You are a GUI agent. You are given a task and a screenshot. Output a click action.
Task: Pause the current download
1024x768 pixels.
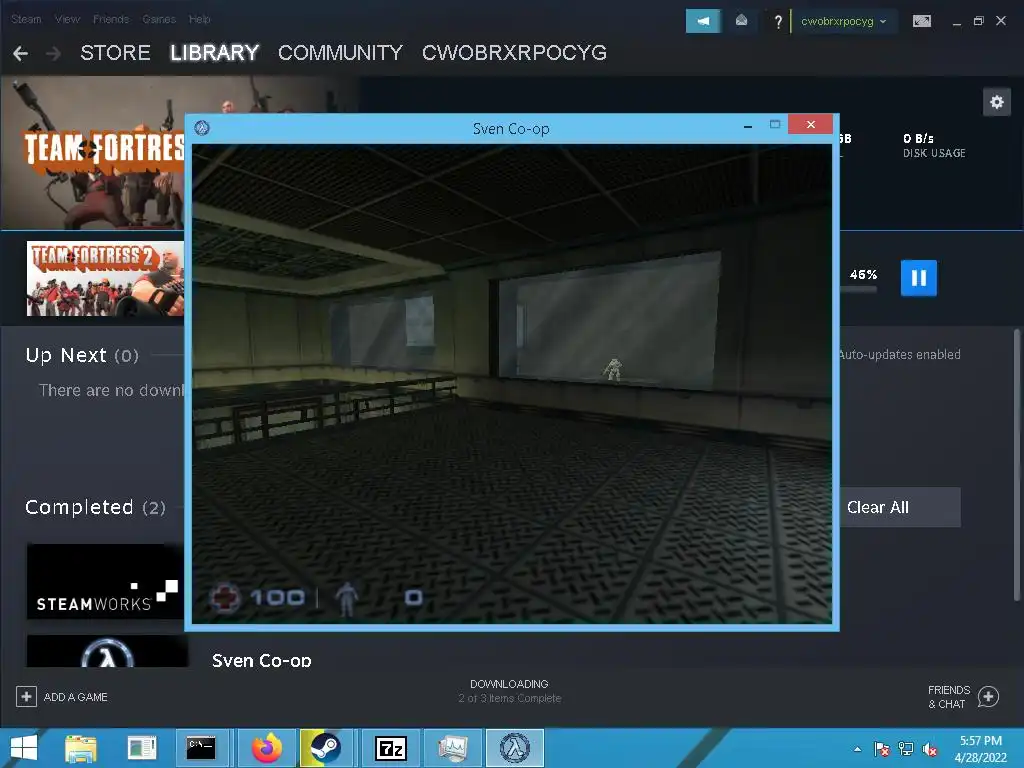coord(918,278)
